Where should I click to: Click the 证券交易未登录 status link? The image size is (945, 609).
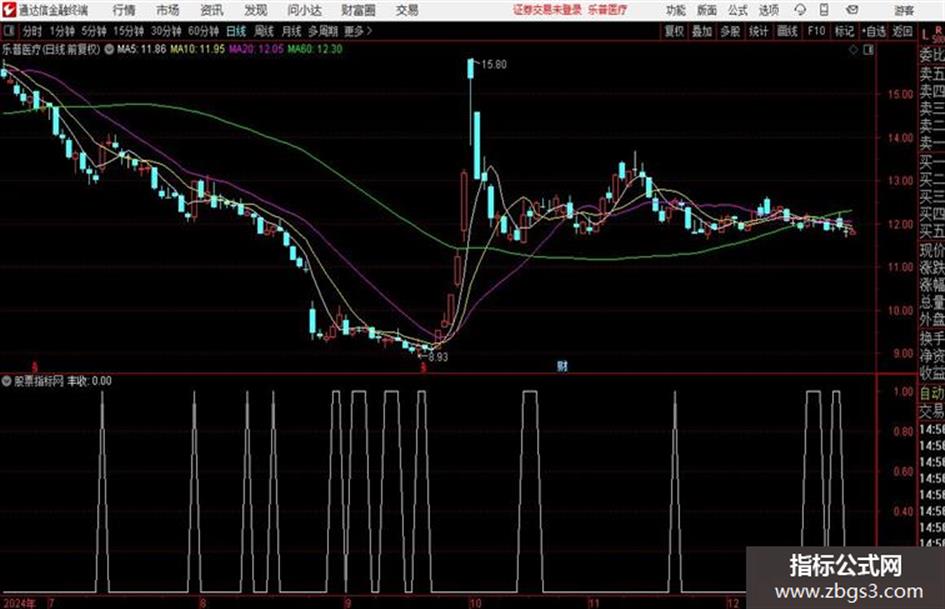[547, 10]
